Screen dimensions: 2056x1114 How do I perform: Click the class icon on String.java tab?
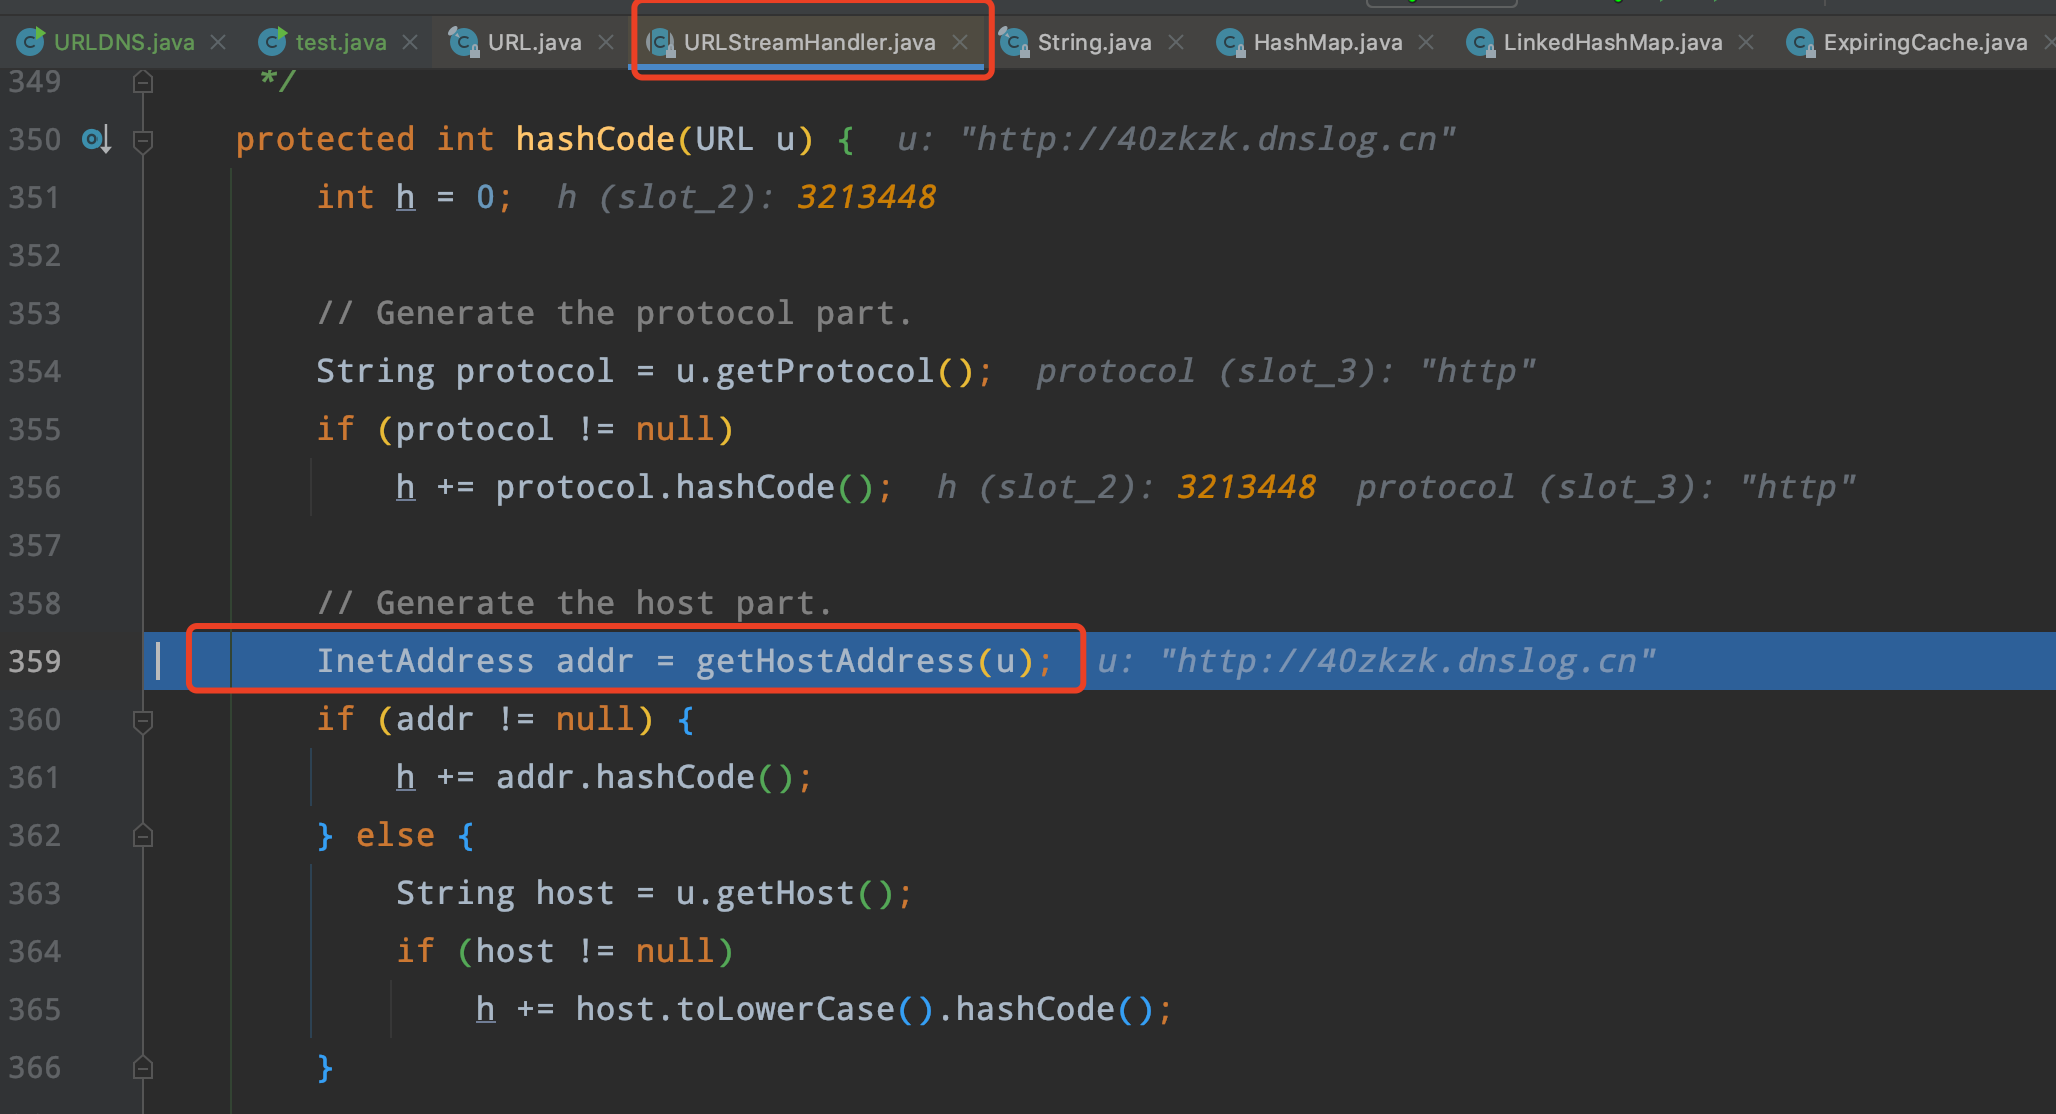click(1013, 42)
